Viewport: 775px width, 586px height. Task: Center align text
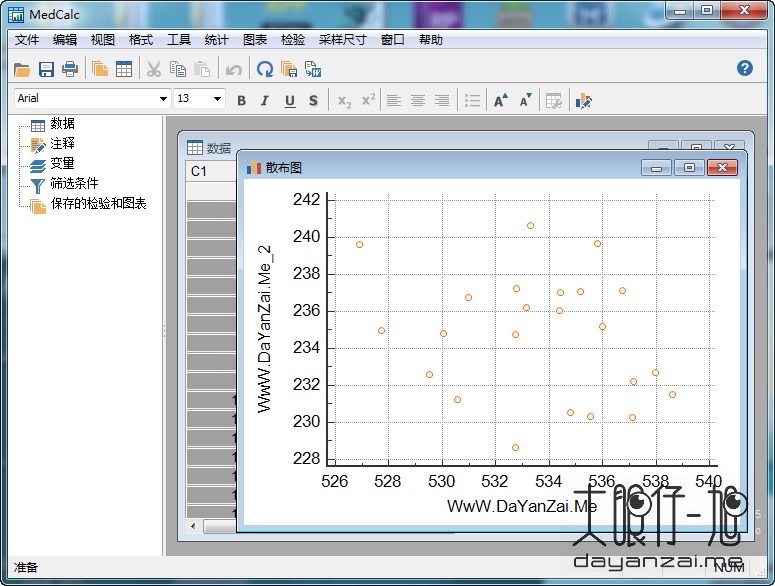tap(418, 101)
